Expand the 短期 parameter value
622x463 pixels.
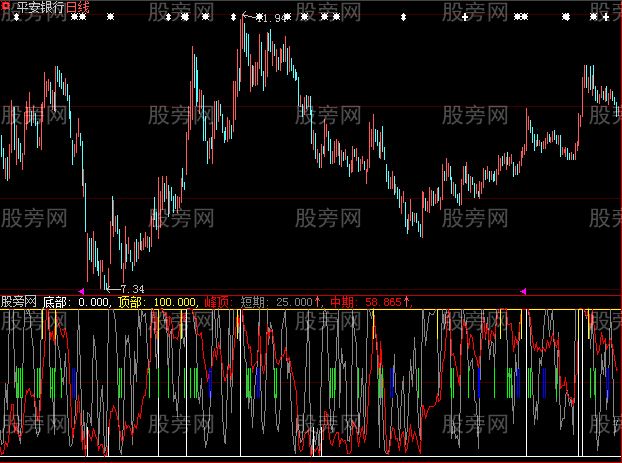pyautogui.click(x=295, y=300)
